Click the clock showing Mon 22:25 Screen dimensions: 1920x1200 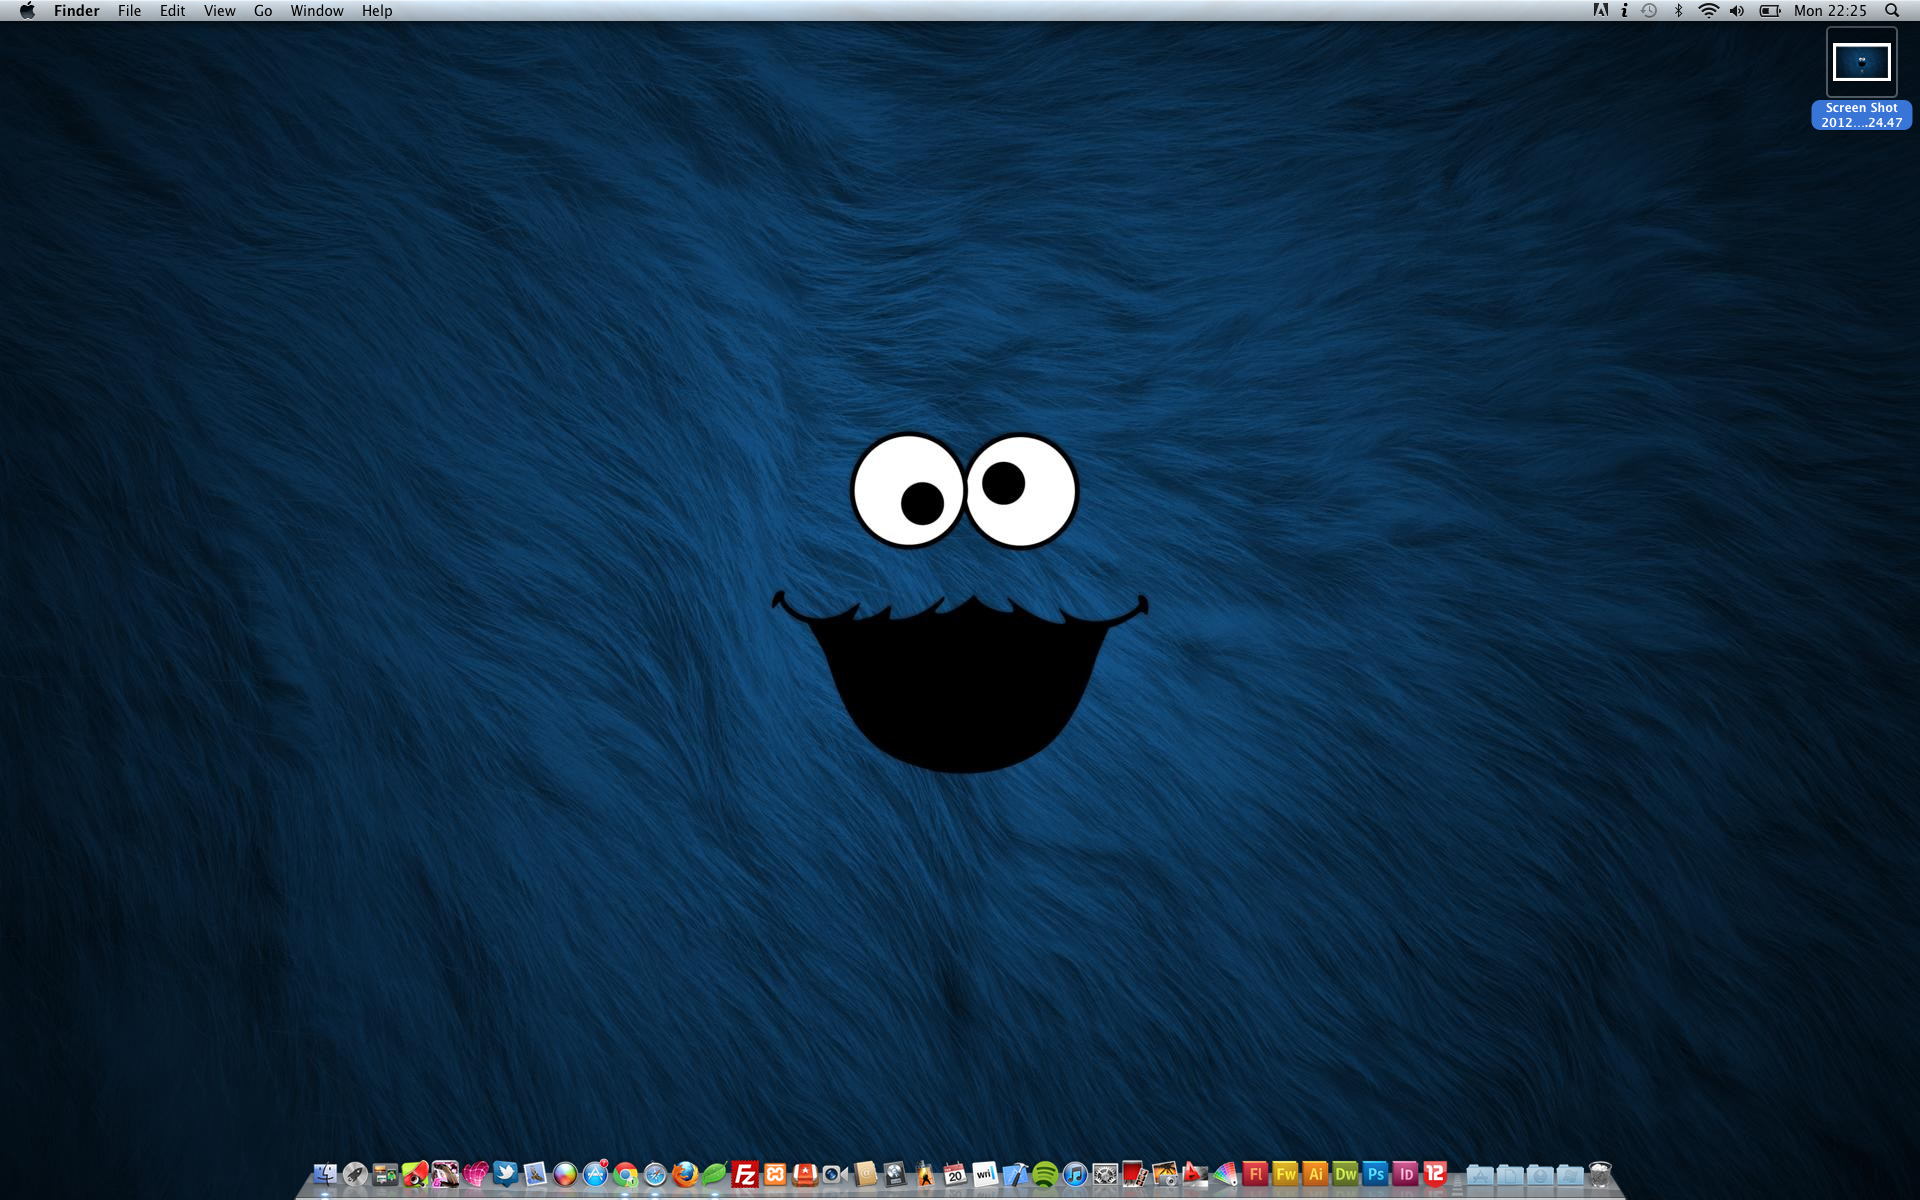tap(1830, 10)
